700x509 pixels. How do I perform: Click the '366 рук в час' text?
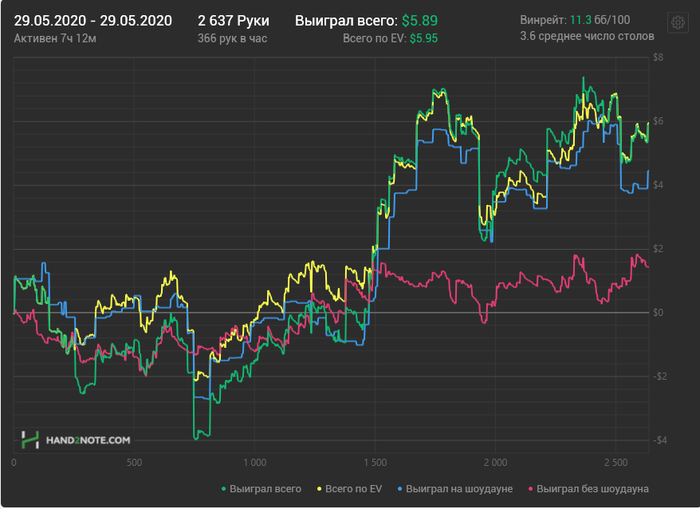[x=232, y=38]
